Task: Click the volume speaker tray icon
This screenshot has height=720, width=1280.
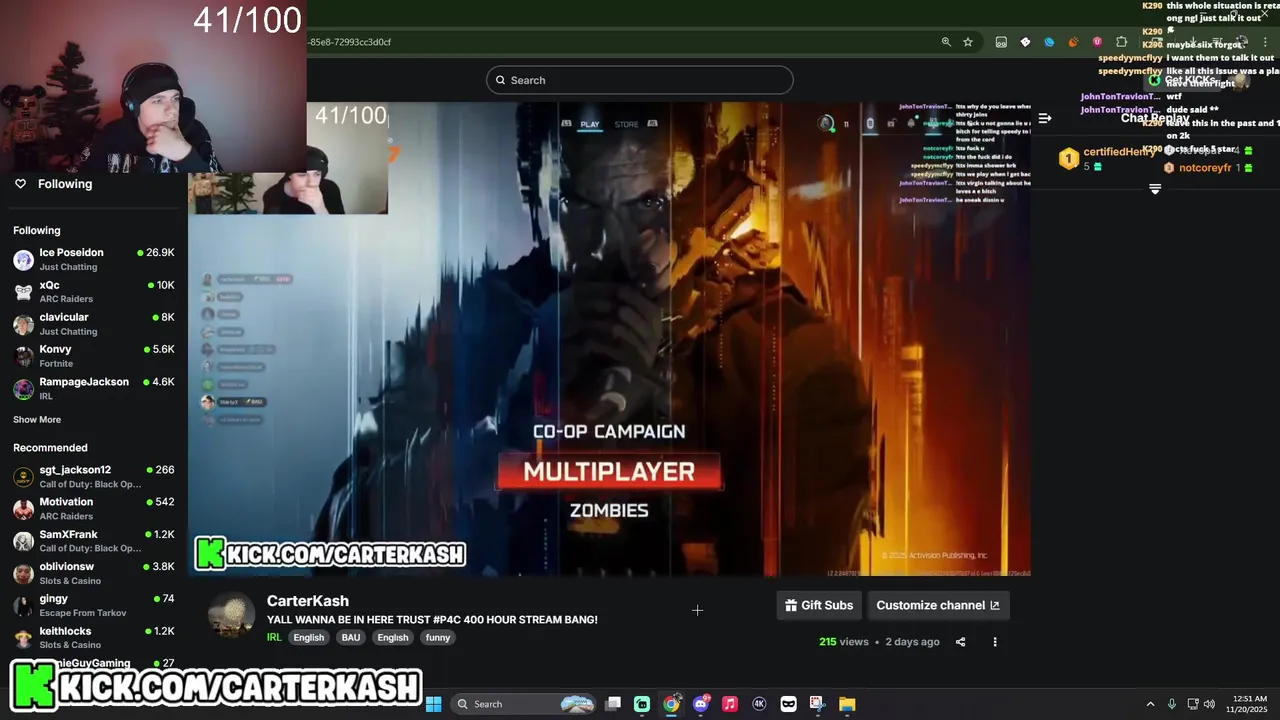Action: click(x=1209, y=704)
